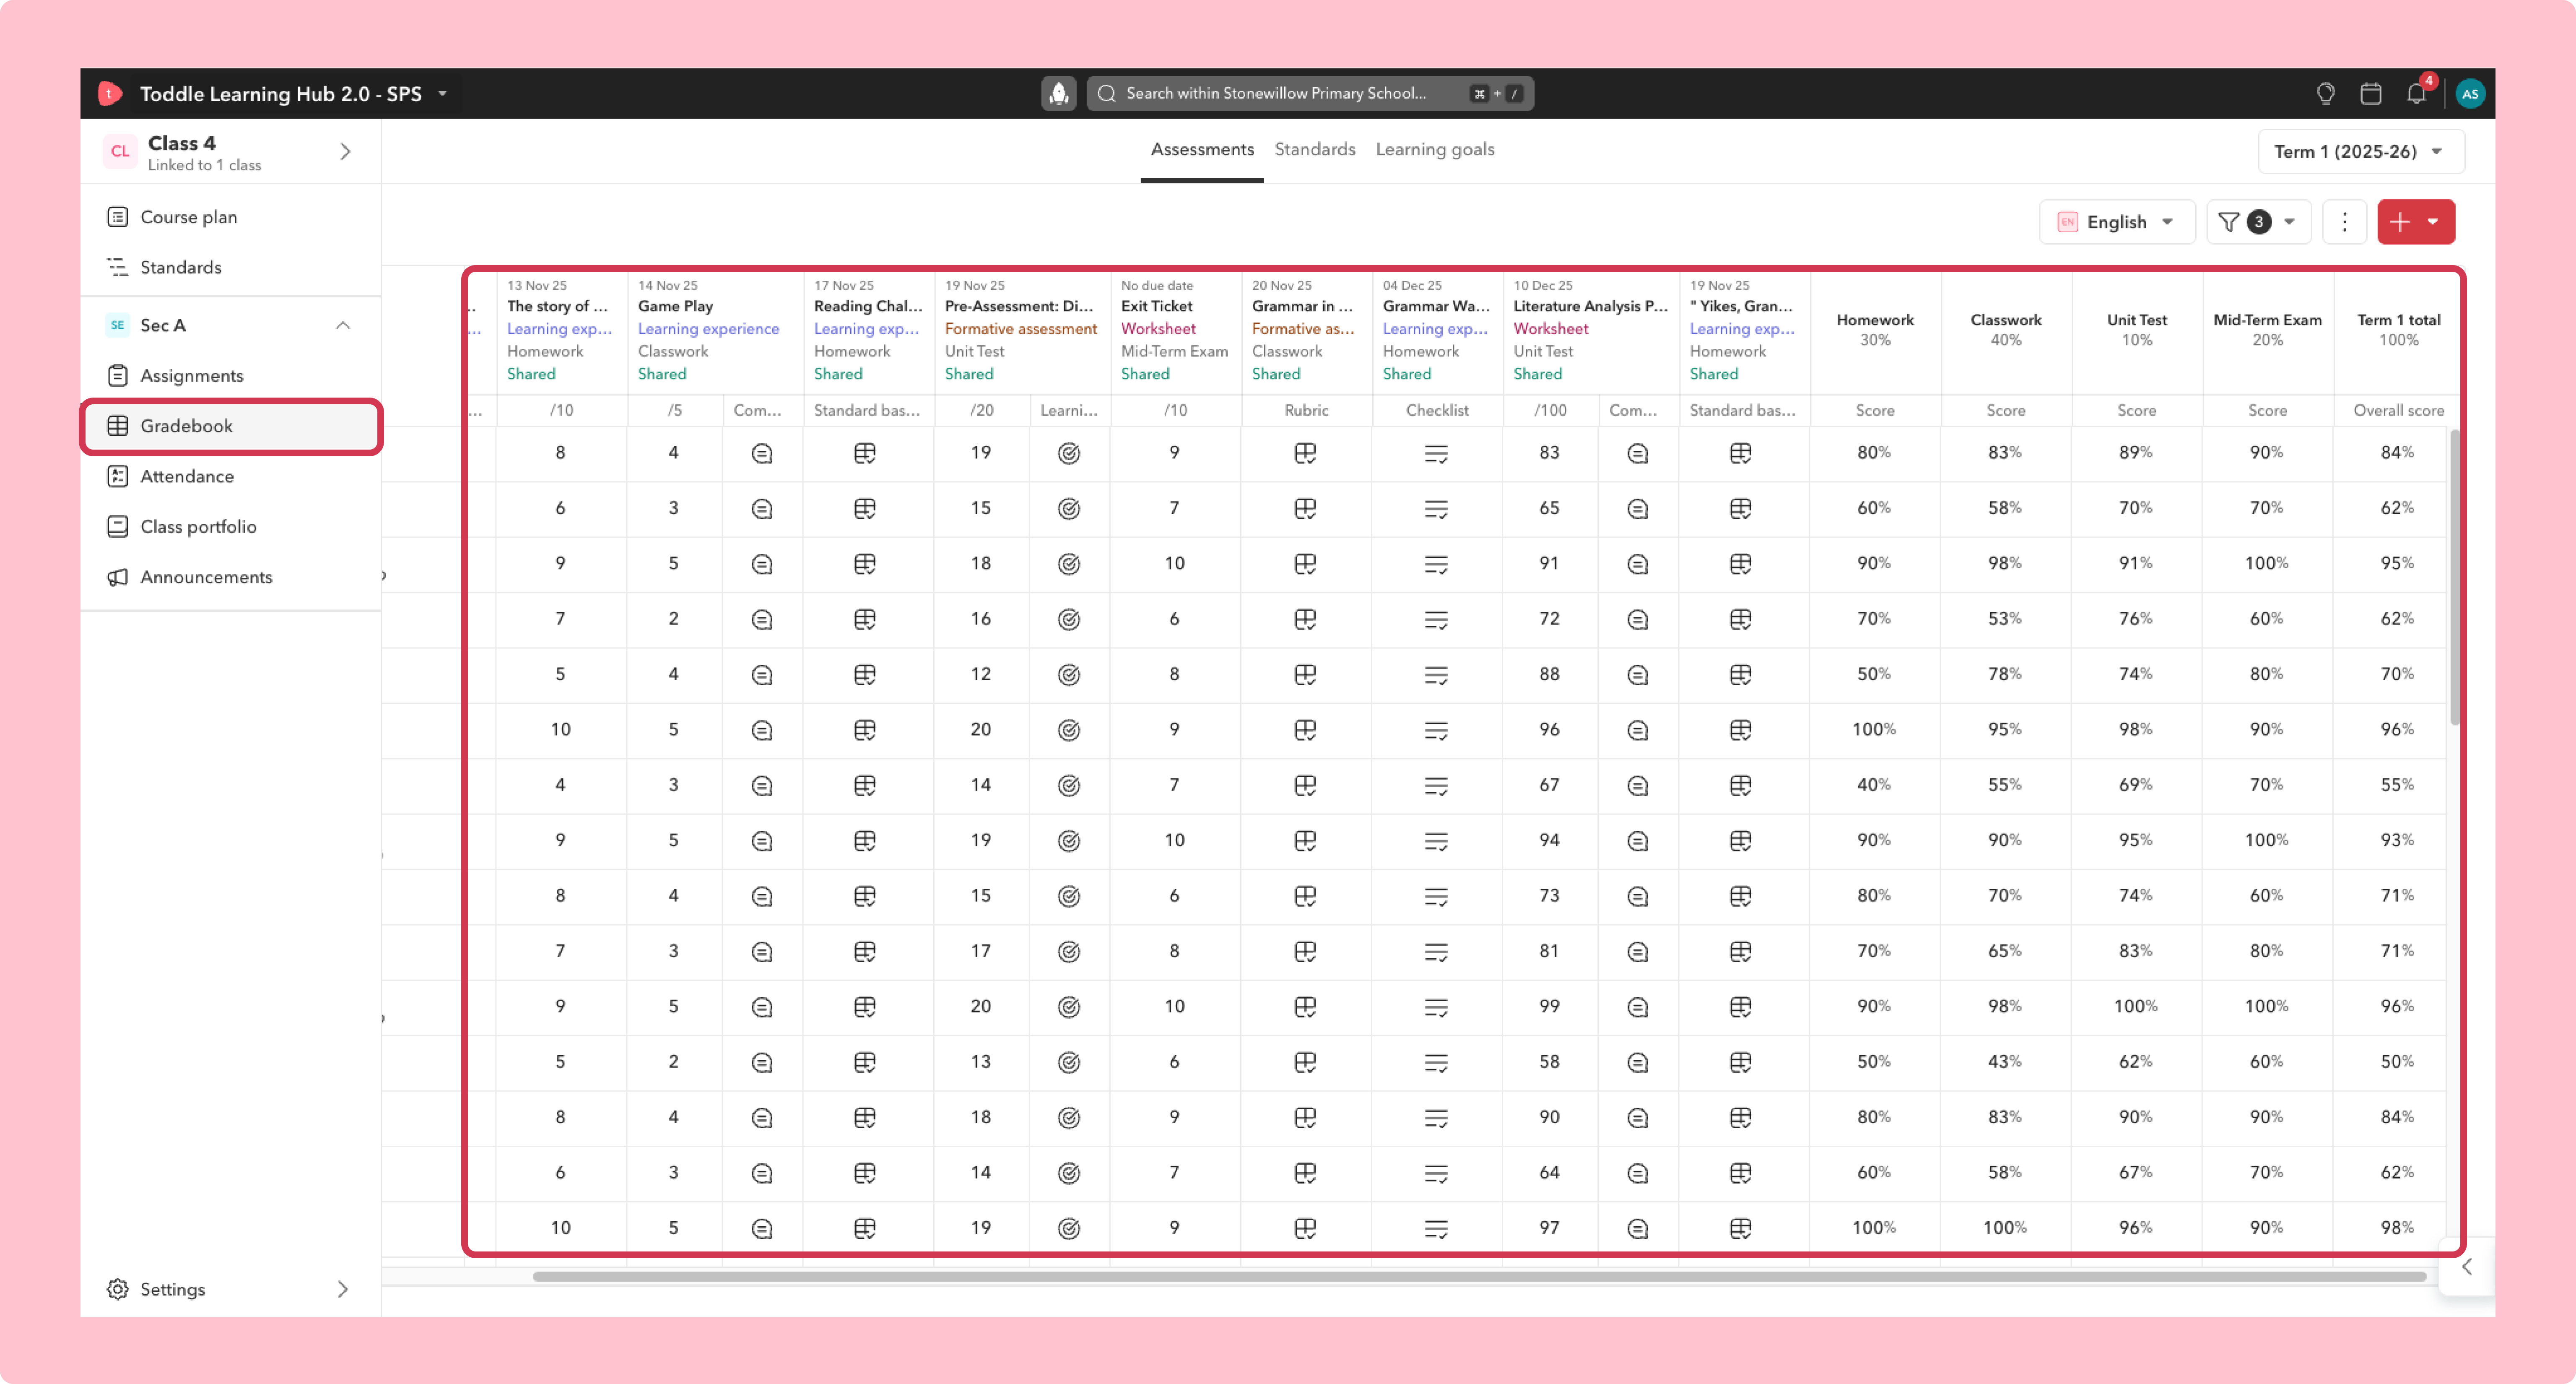Click the Toddle logo icon
This screenshot has width=2576, height=1384.
110,93
